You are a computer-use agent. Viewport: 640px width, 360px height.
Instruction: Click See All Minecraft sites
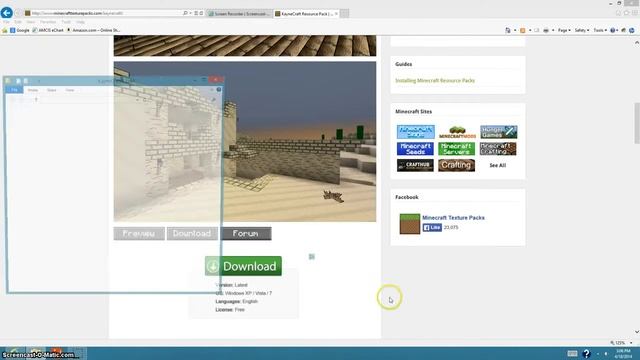coord(498,165)
